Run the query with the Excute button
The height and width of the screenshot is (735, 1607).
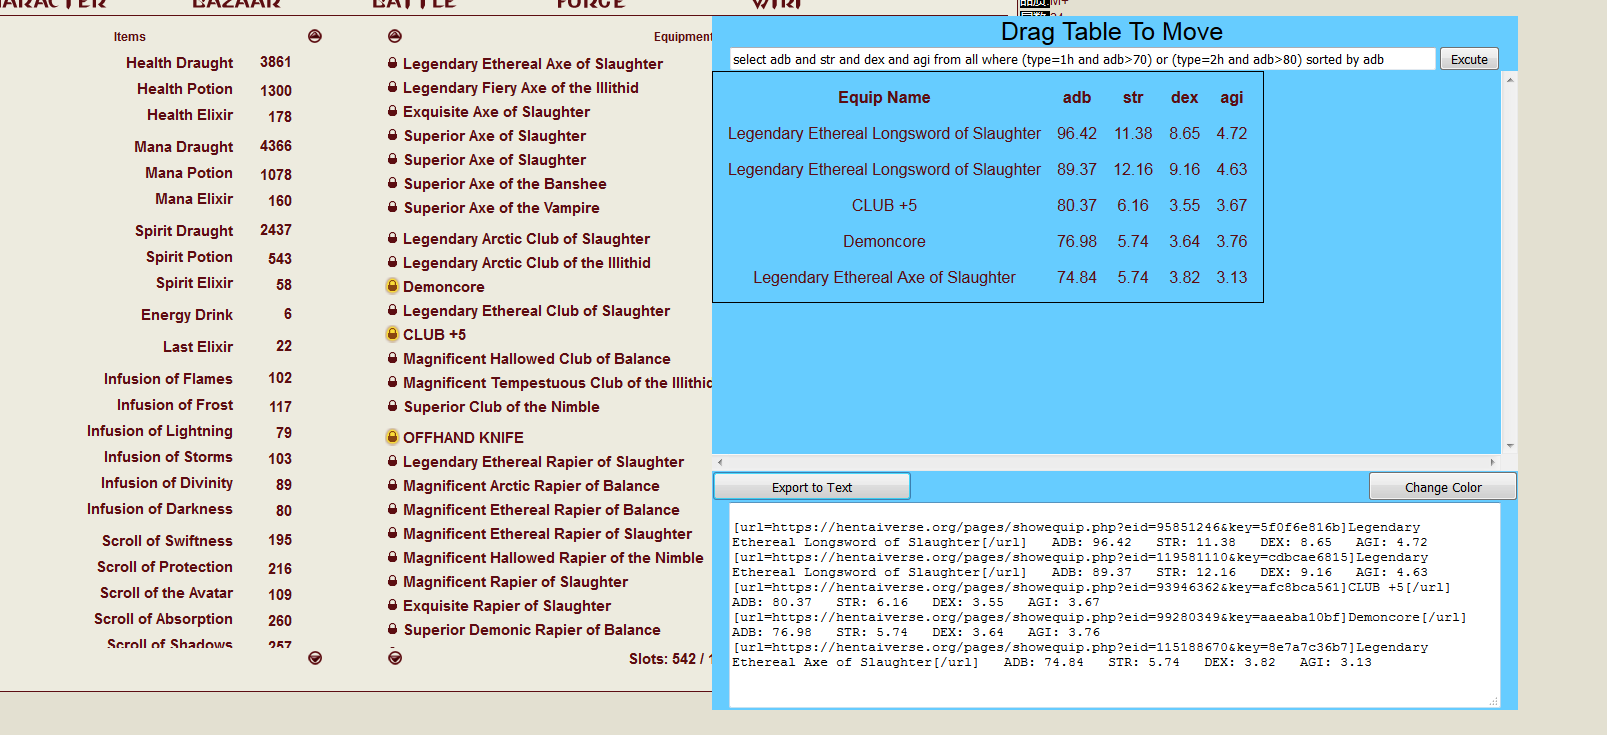pos(1469,59)
